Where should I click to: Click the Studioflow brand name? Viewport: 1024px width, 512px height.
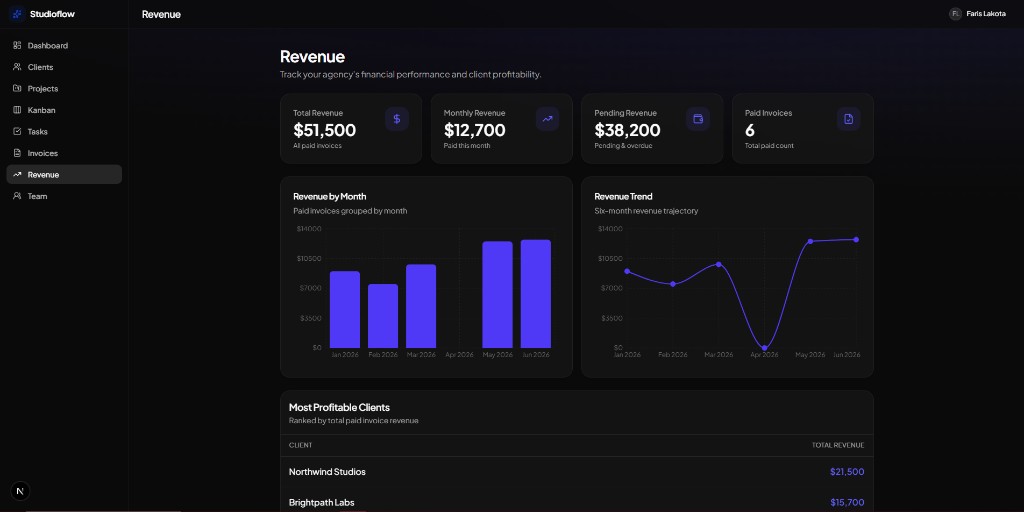(x=52, y=14)
